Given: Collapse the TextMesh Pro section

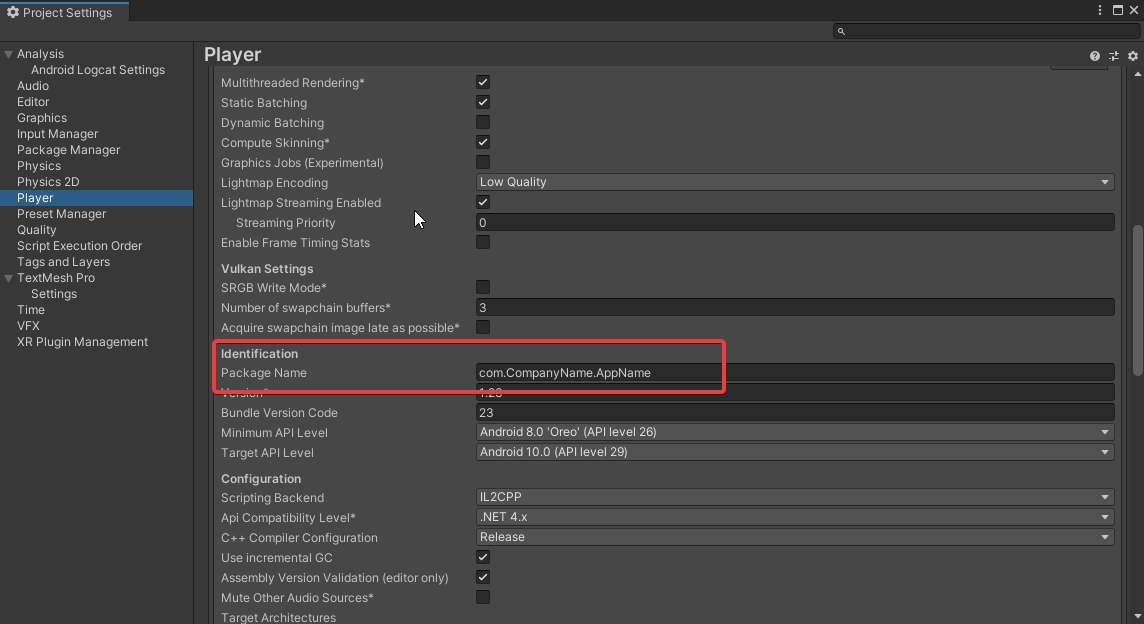Looking at the screenshot, I should [x=8, y=278].
